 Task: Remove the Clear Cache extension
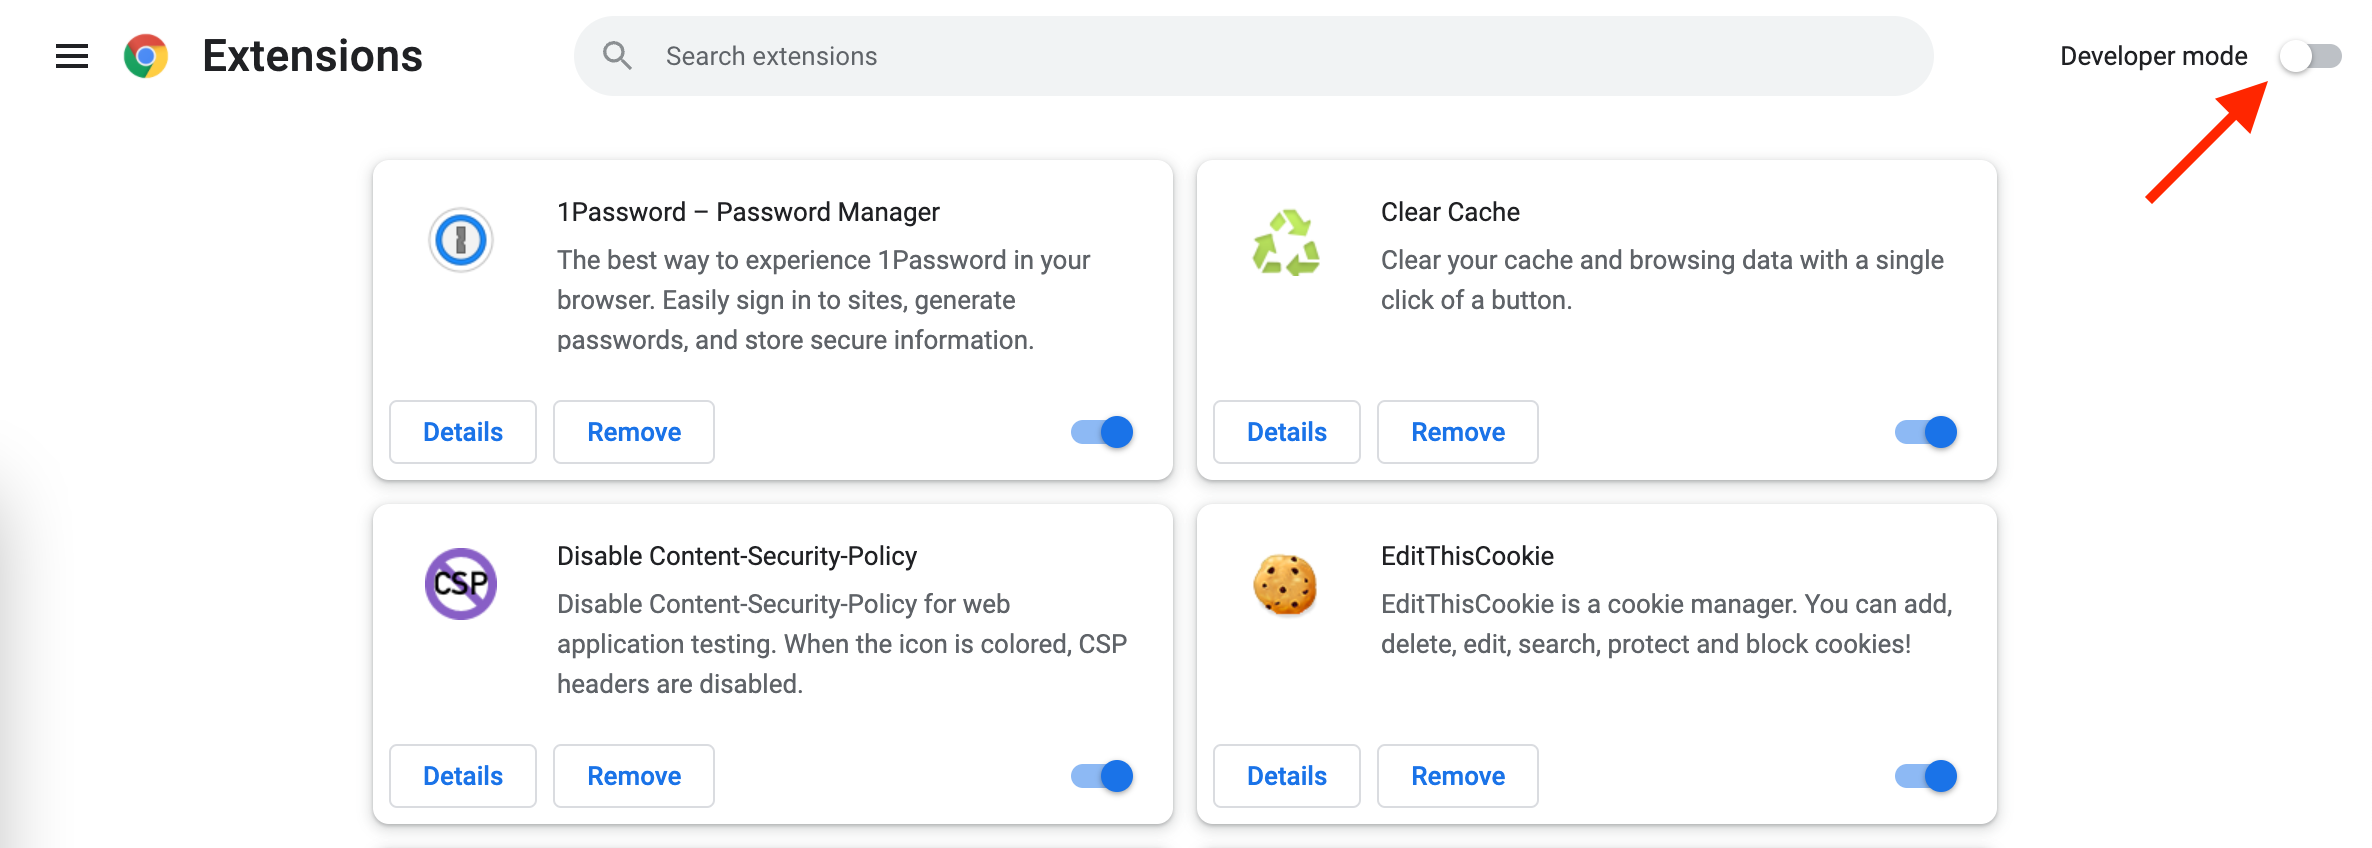(x=1458, y=432)
